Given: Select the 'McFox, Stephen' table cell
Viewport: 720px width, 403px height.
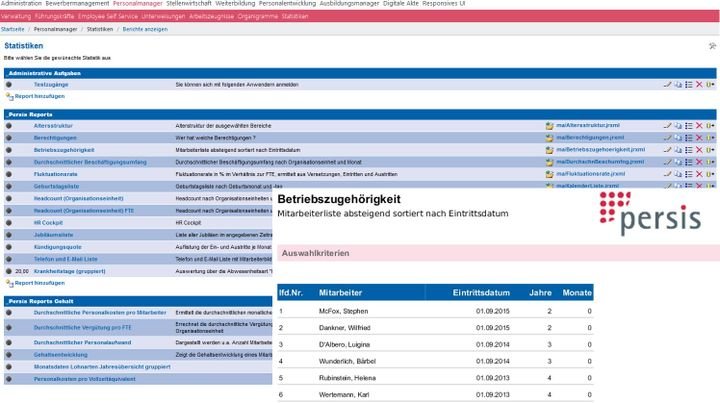Looking at the screenshot, I should click(x=343, y=311).
